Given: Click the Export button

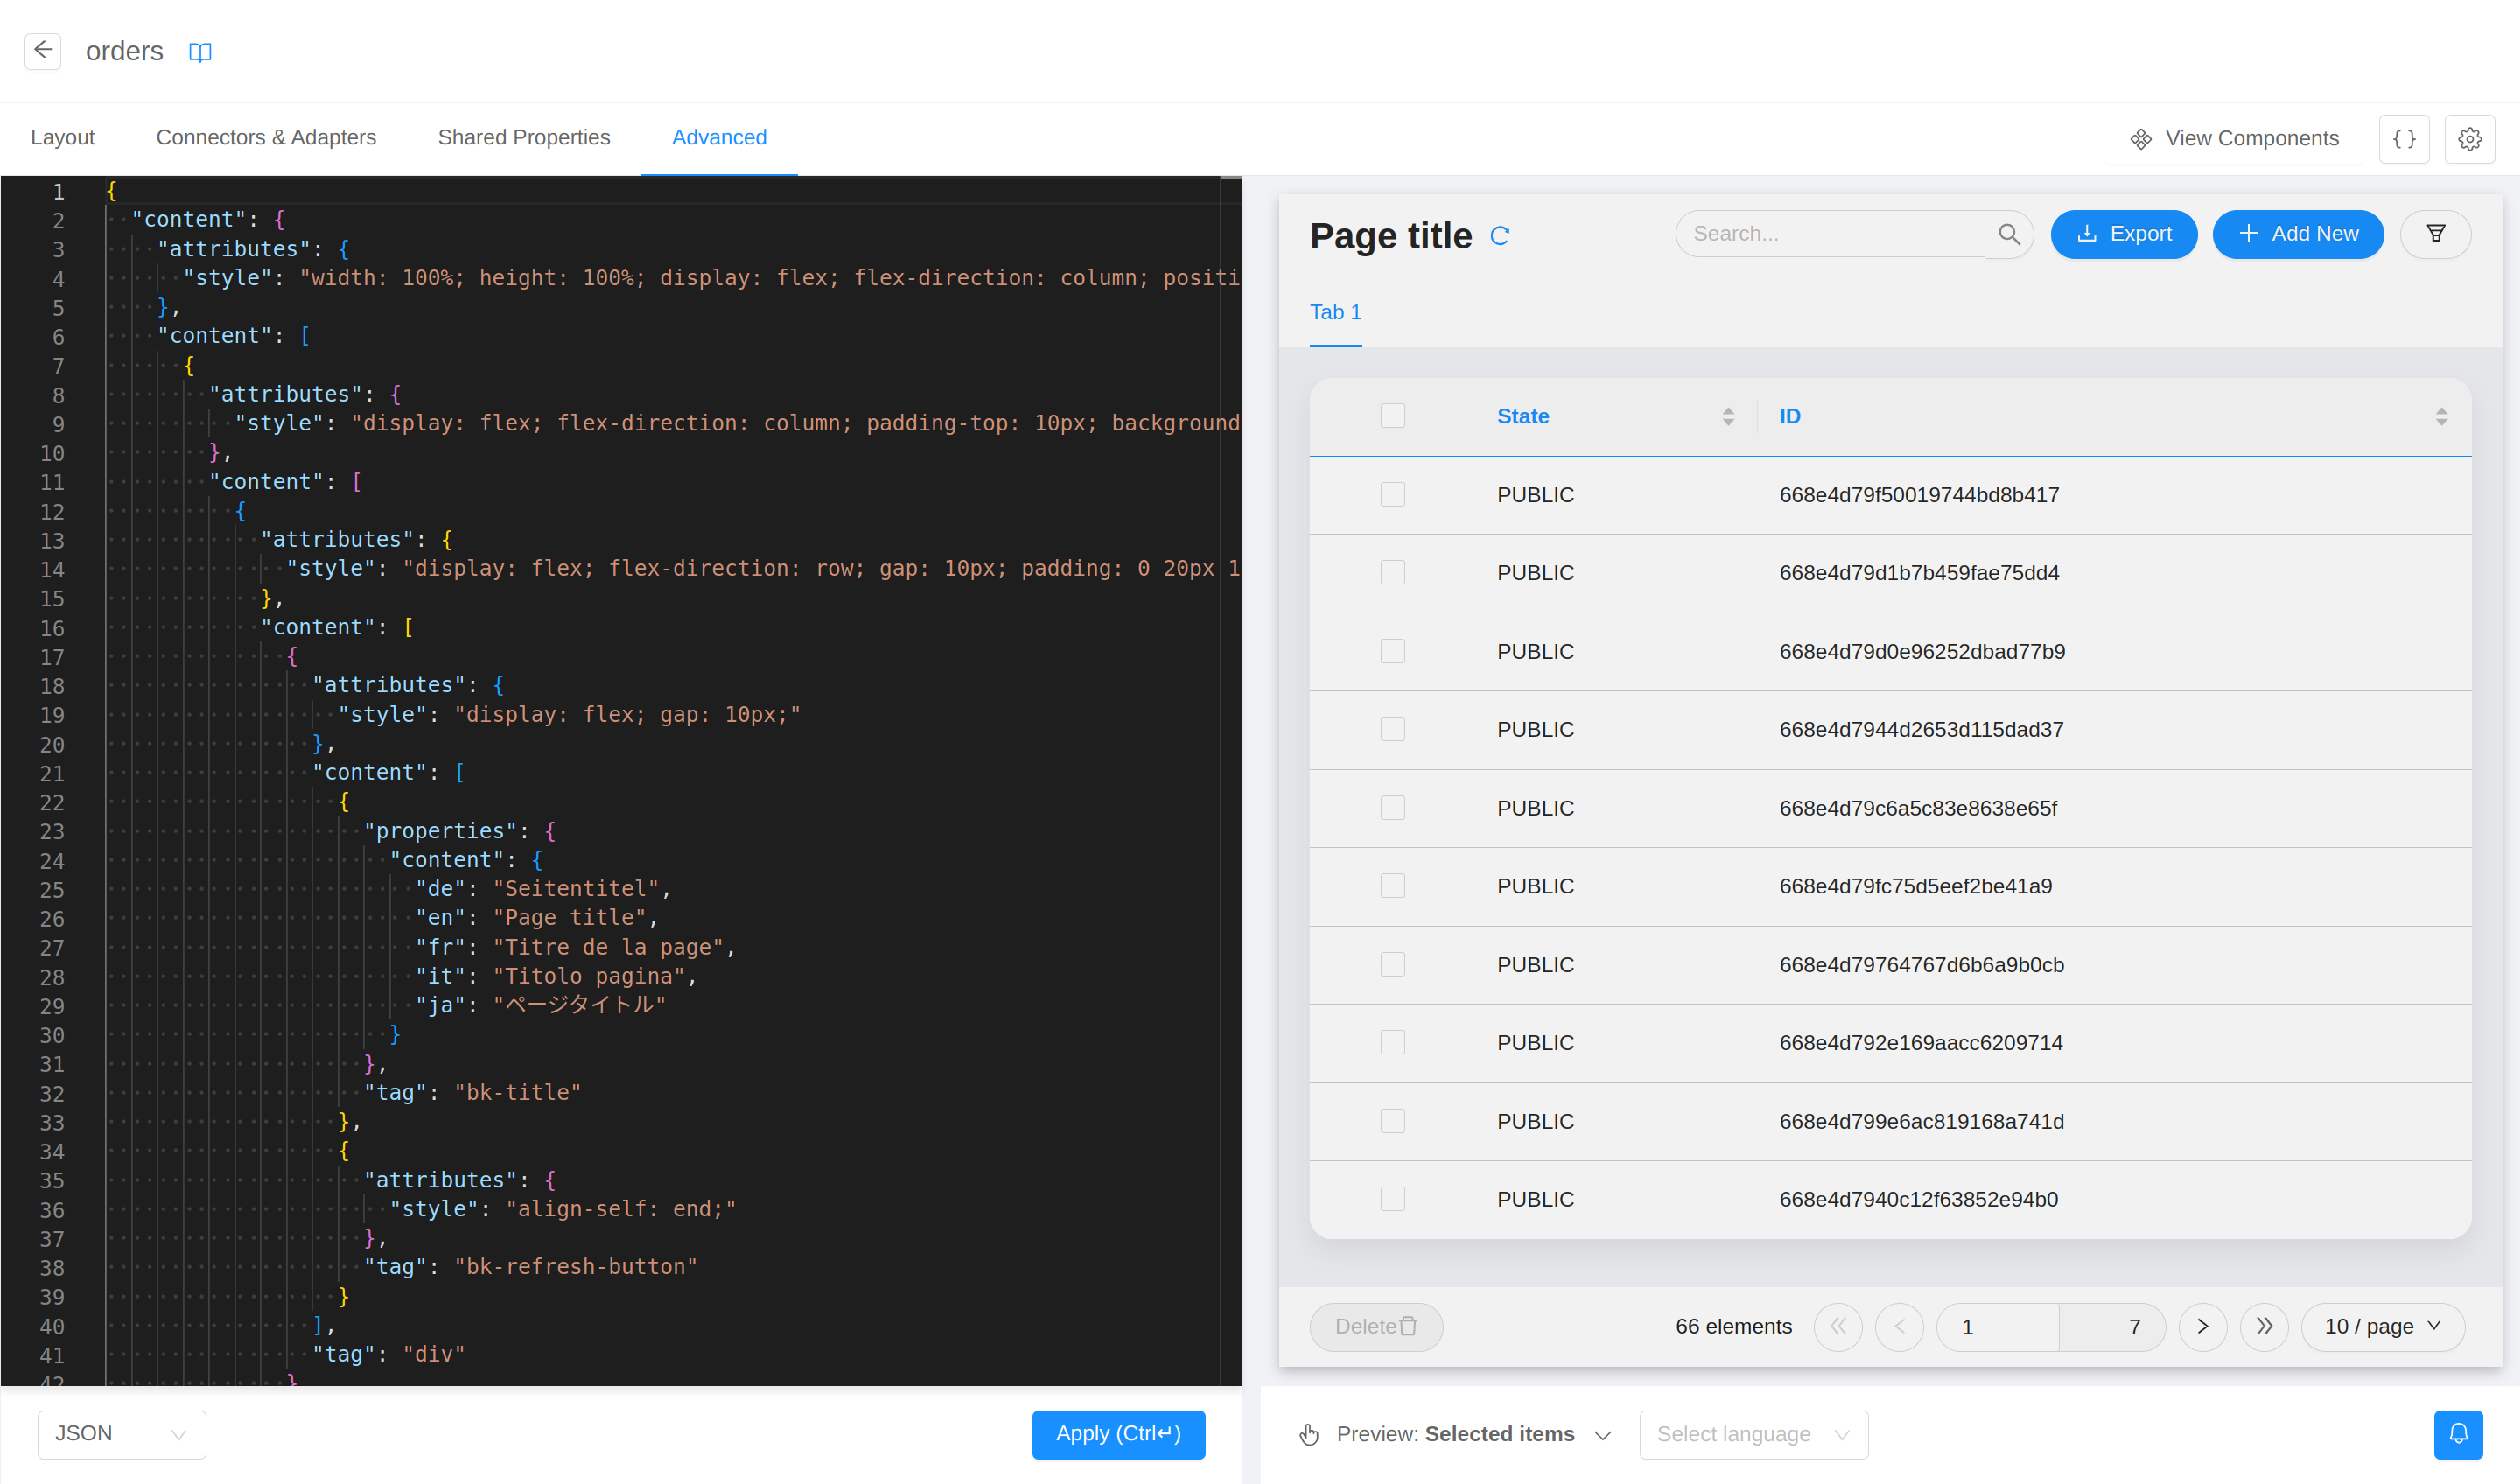Looking at the screenshot, I should pos(2124,233).
